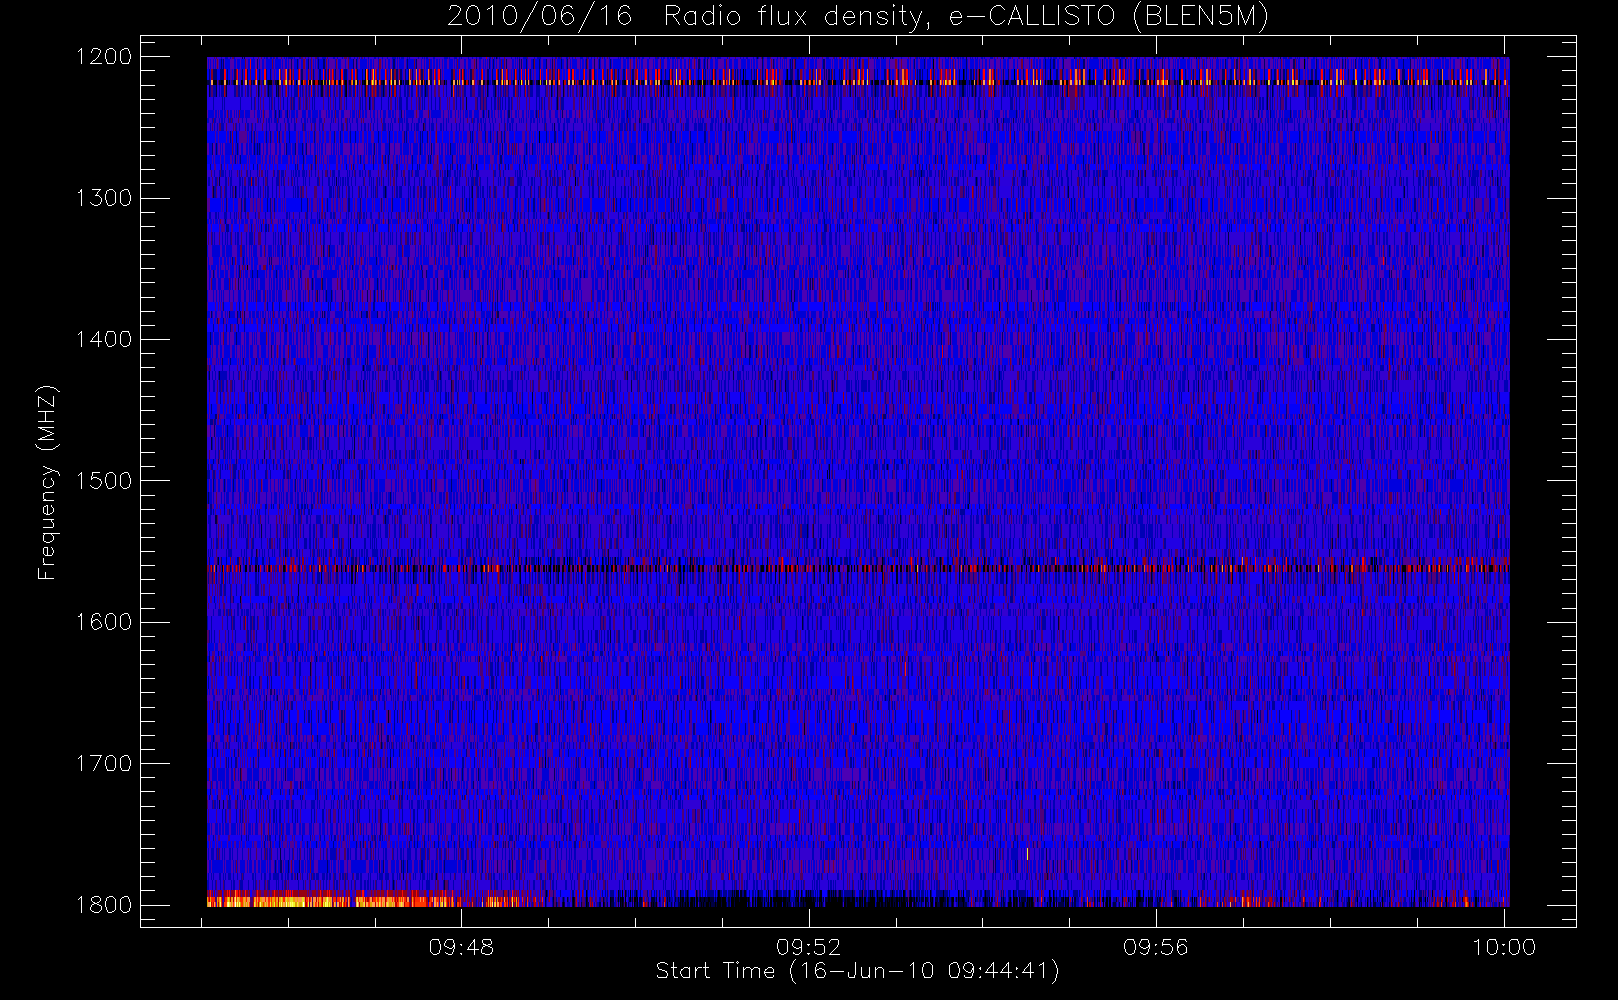Image resolution: width=1618 pixels, height=1000 pixels.
Task: Click the plot title 'Radio flux density, e-CALLISTO (BLEN5M)'
Action: point(966,17)
